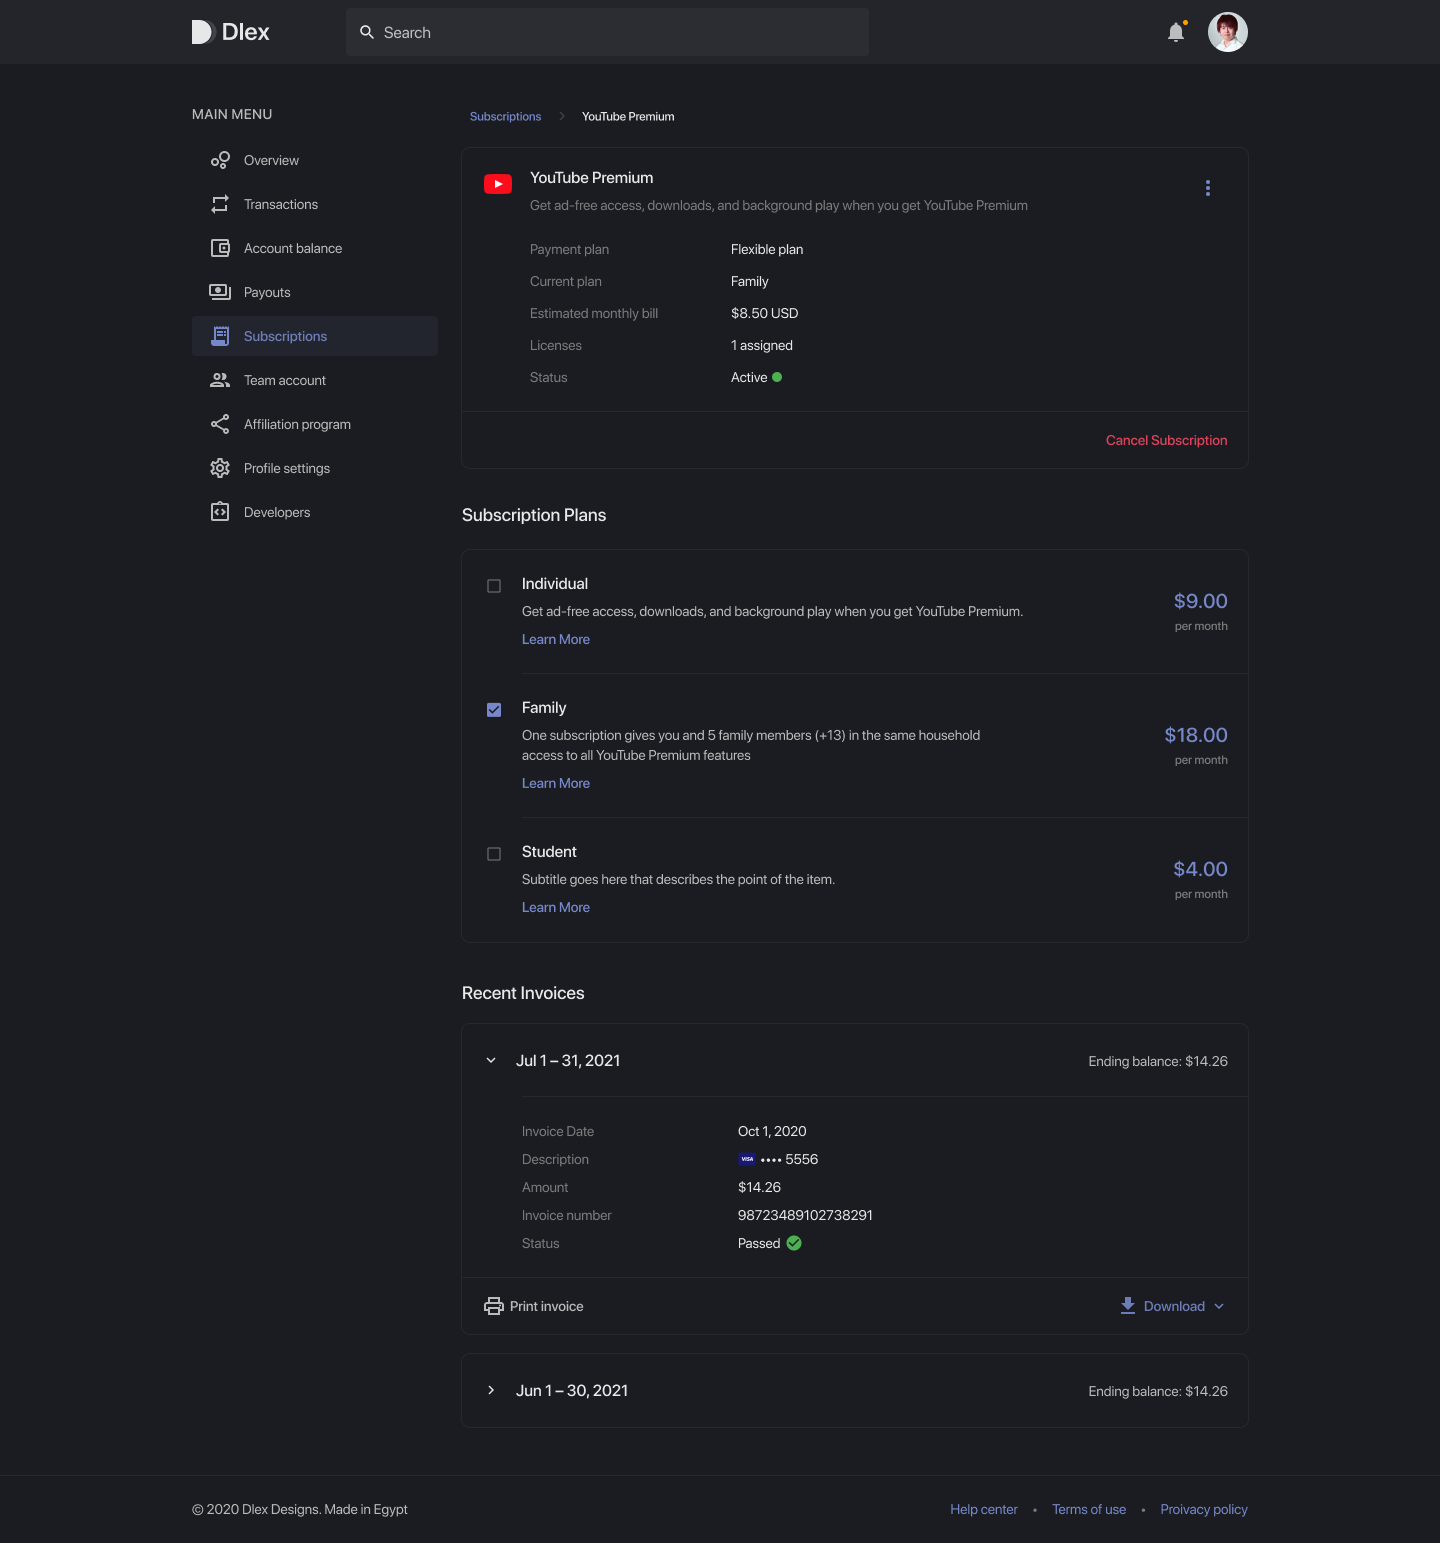Click the Profile settings gear icon
This screenshot has height=1543, width=1440.
click(220, 468)
